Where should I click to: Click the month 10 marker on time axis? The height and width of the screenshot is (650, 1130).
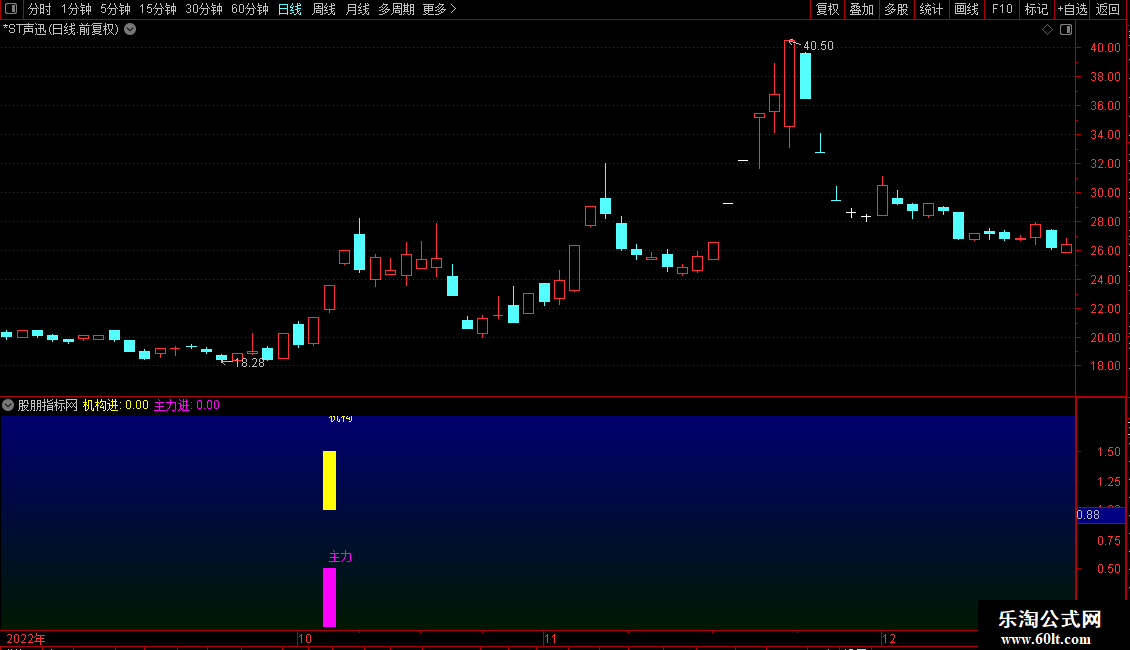pos(305,638)
